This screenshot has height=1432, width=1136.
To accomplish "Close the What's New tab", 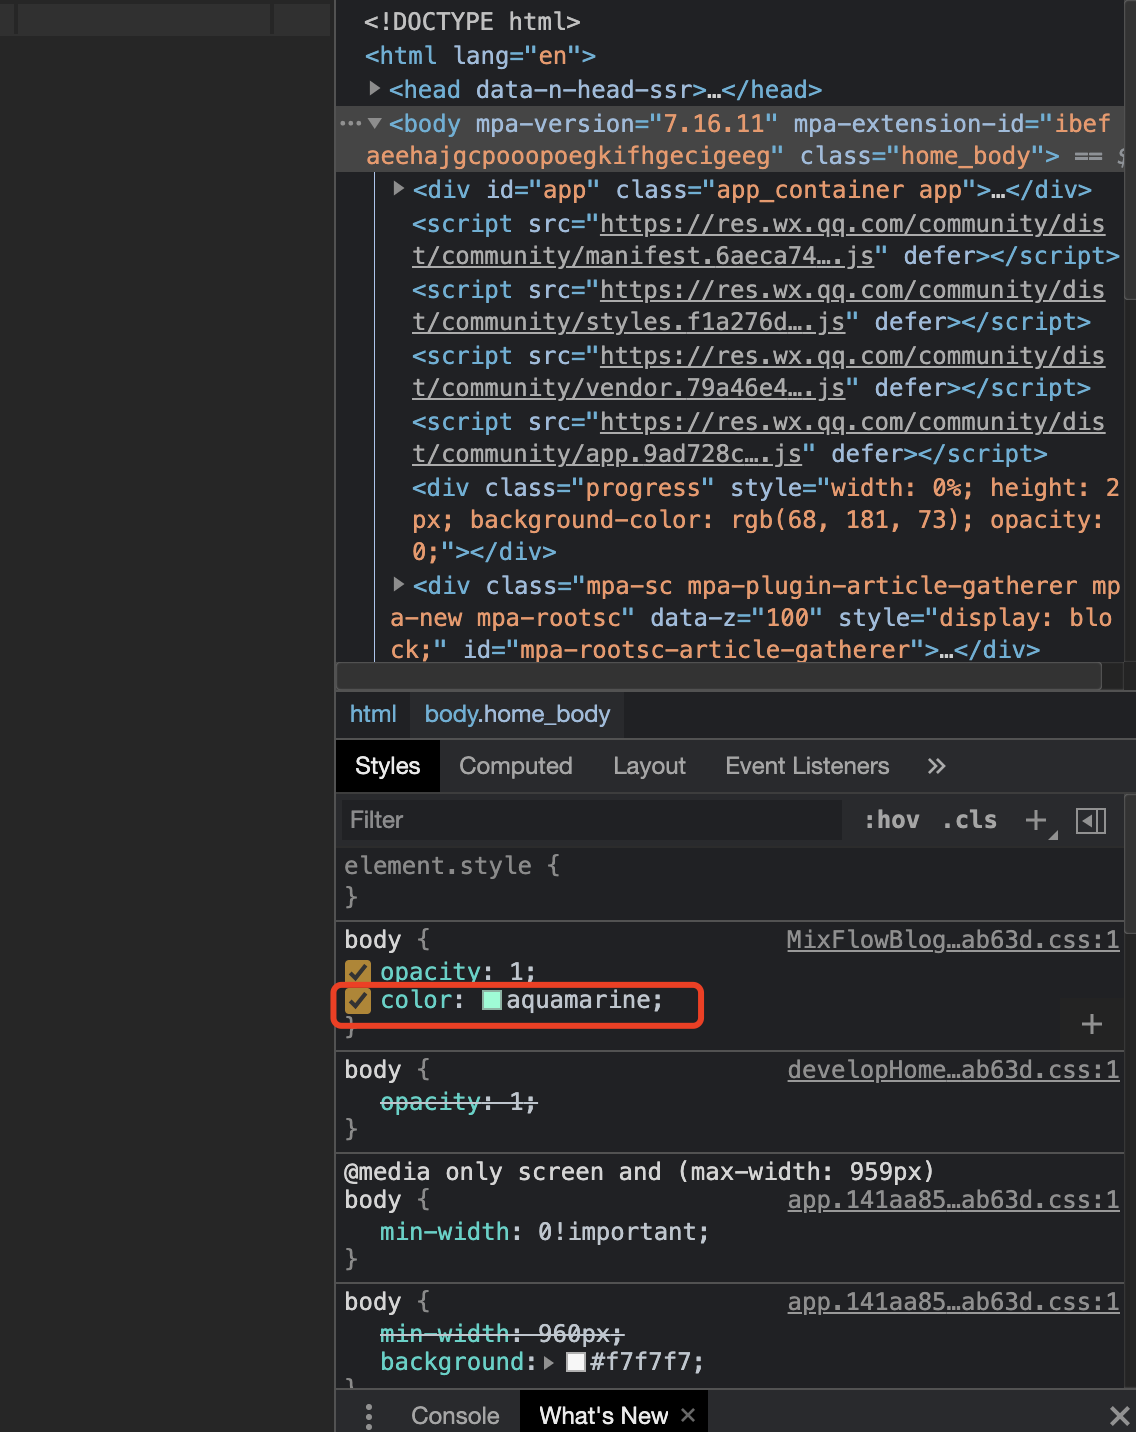I will [x=688, y=1415].
